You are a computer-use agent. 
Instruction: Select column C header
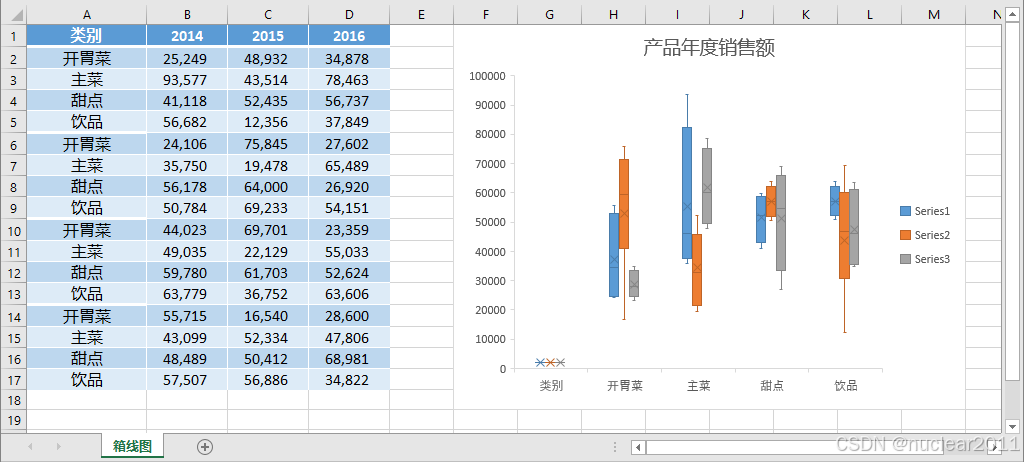point(268,14)
